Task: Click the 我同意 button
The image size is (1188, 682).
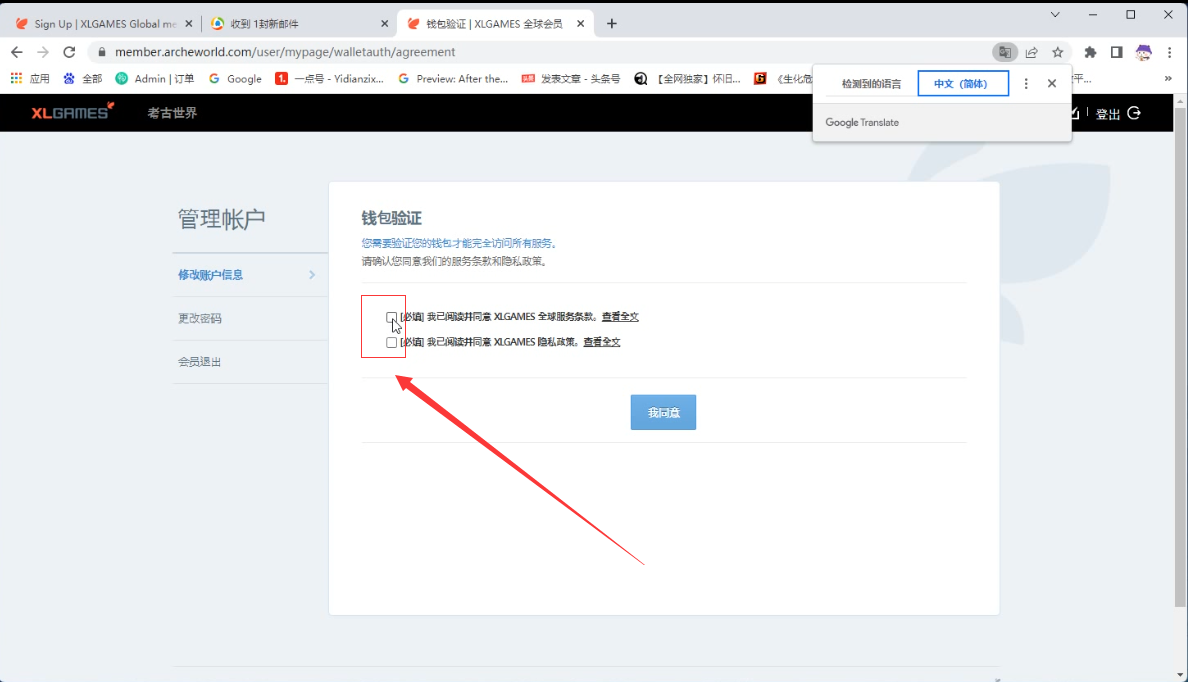Action: point(663,412)
